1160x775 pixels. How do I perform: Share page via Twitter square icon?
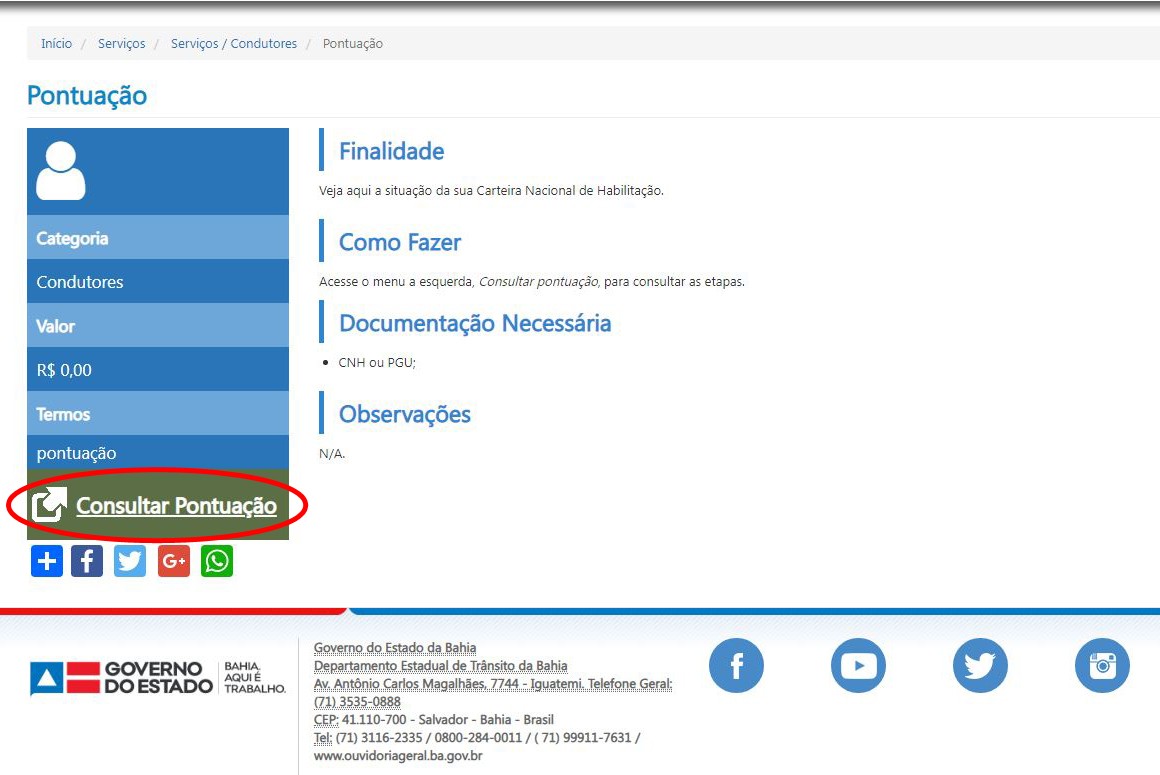click(130, 561)
